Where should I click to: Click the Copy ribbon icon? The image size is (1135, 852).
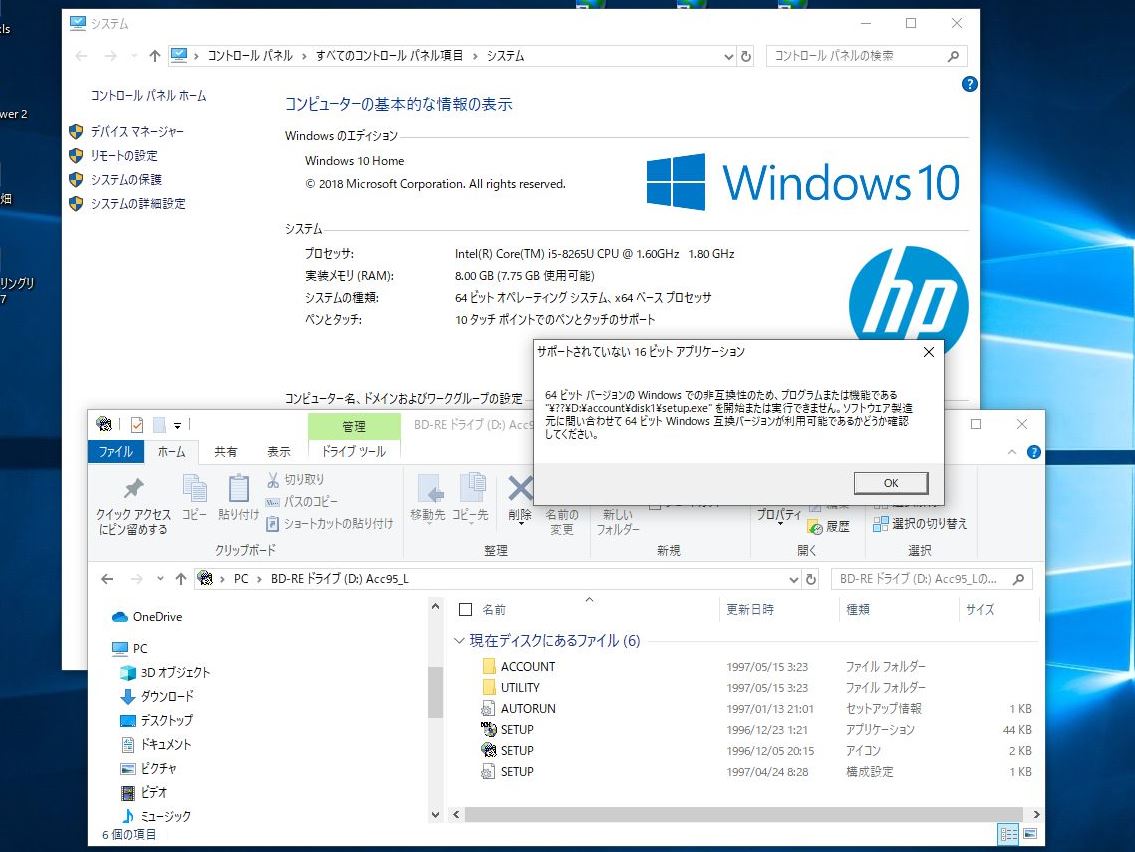(194, 498)
